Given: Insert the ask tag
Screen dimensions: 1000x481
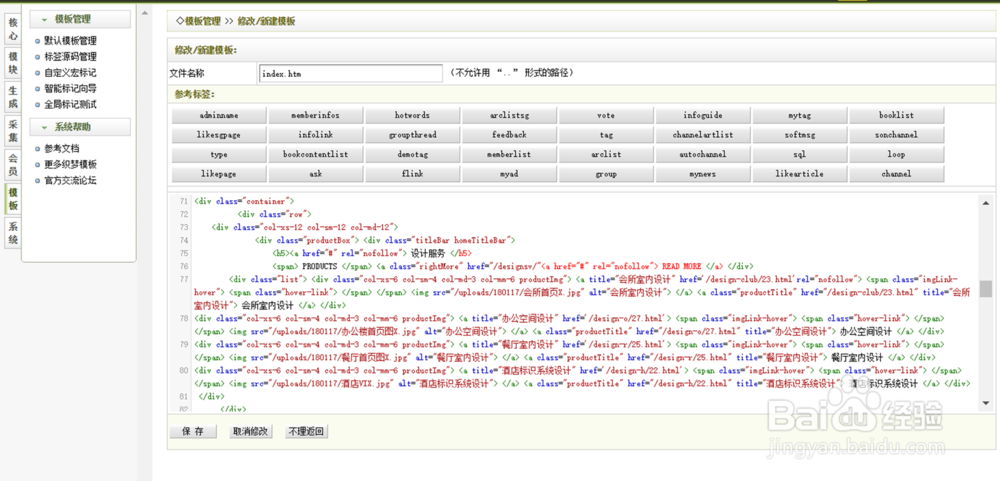Looking at the screenshot, I should tap(316, 174).
